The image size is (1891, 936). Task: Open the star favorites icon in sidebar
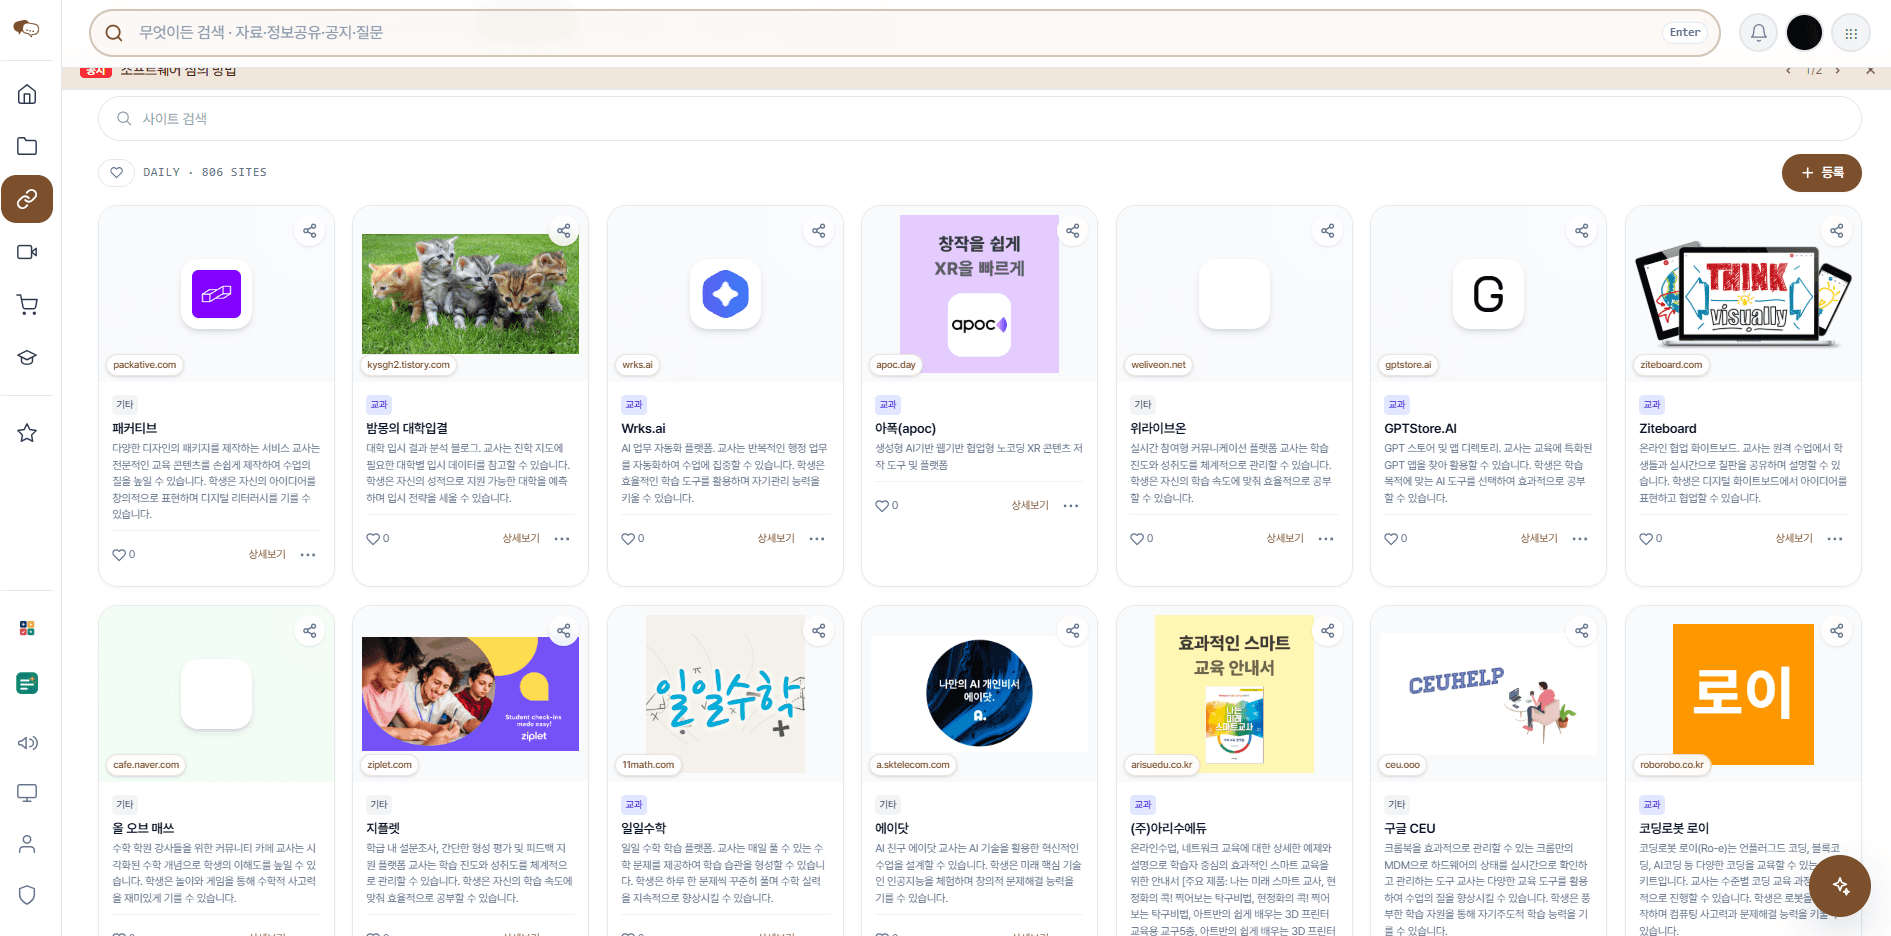tap(27, 433)
